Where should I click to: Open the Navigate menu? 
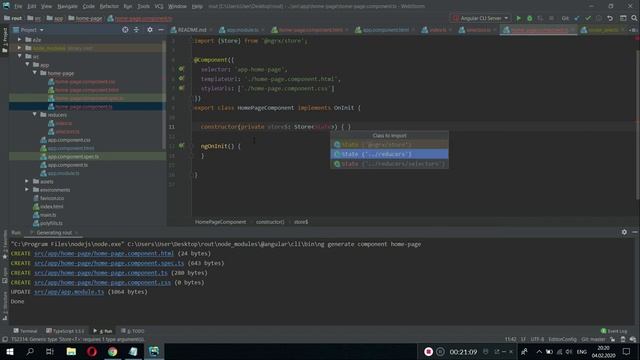67,6
